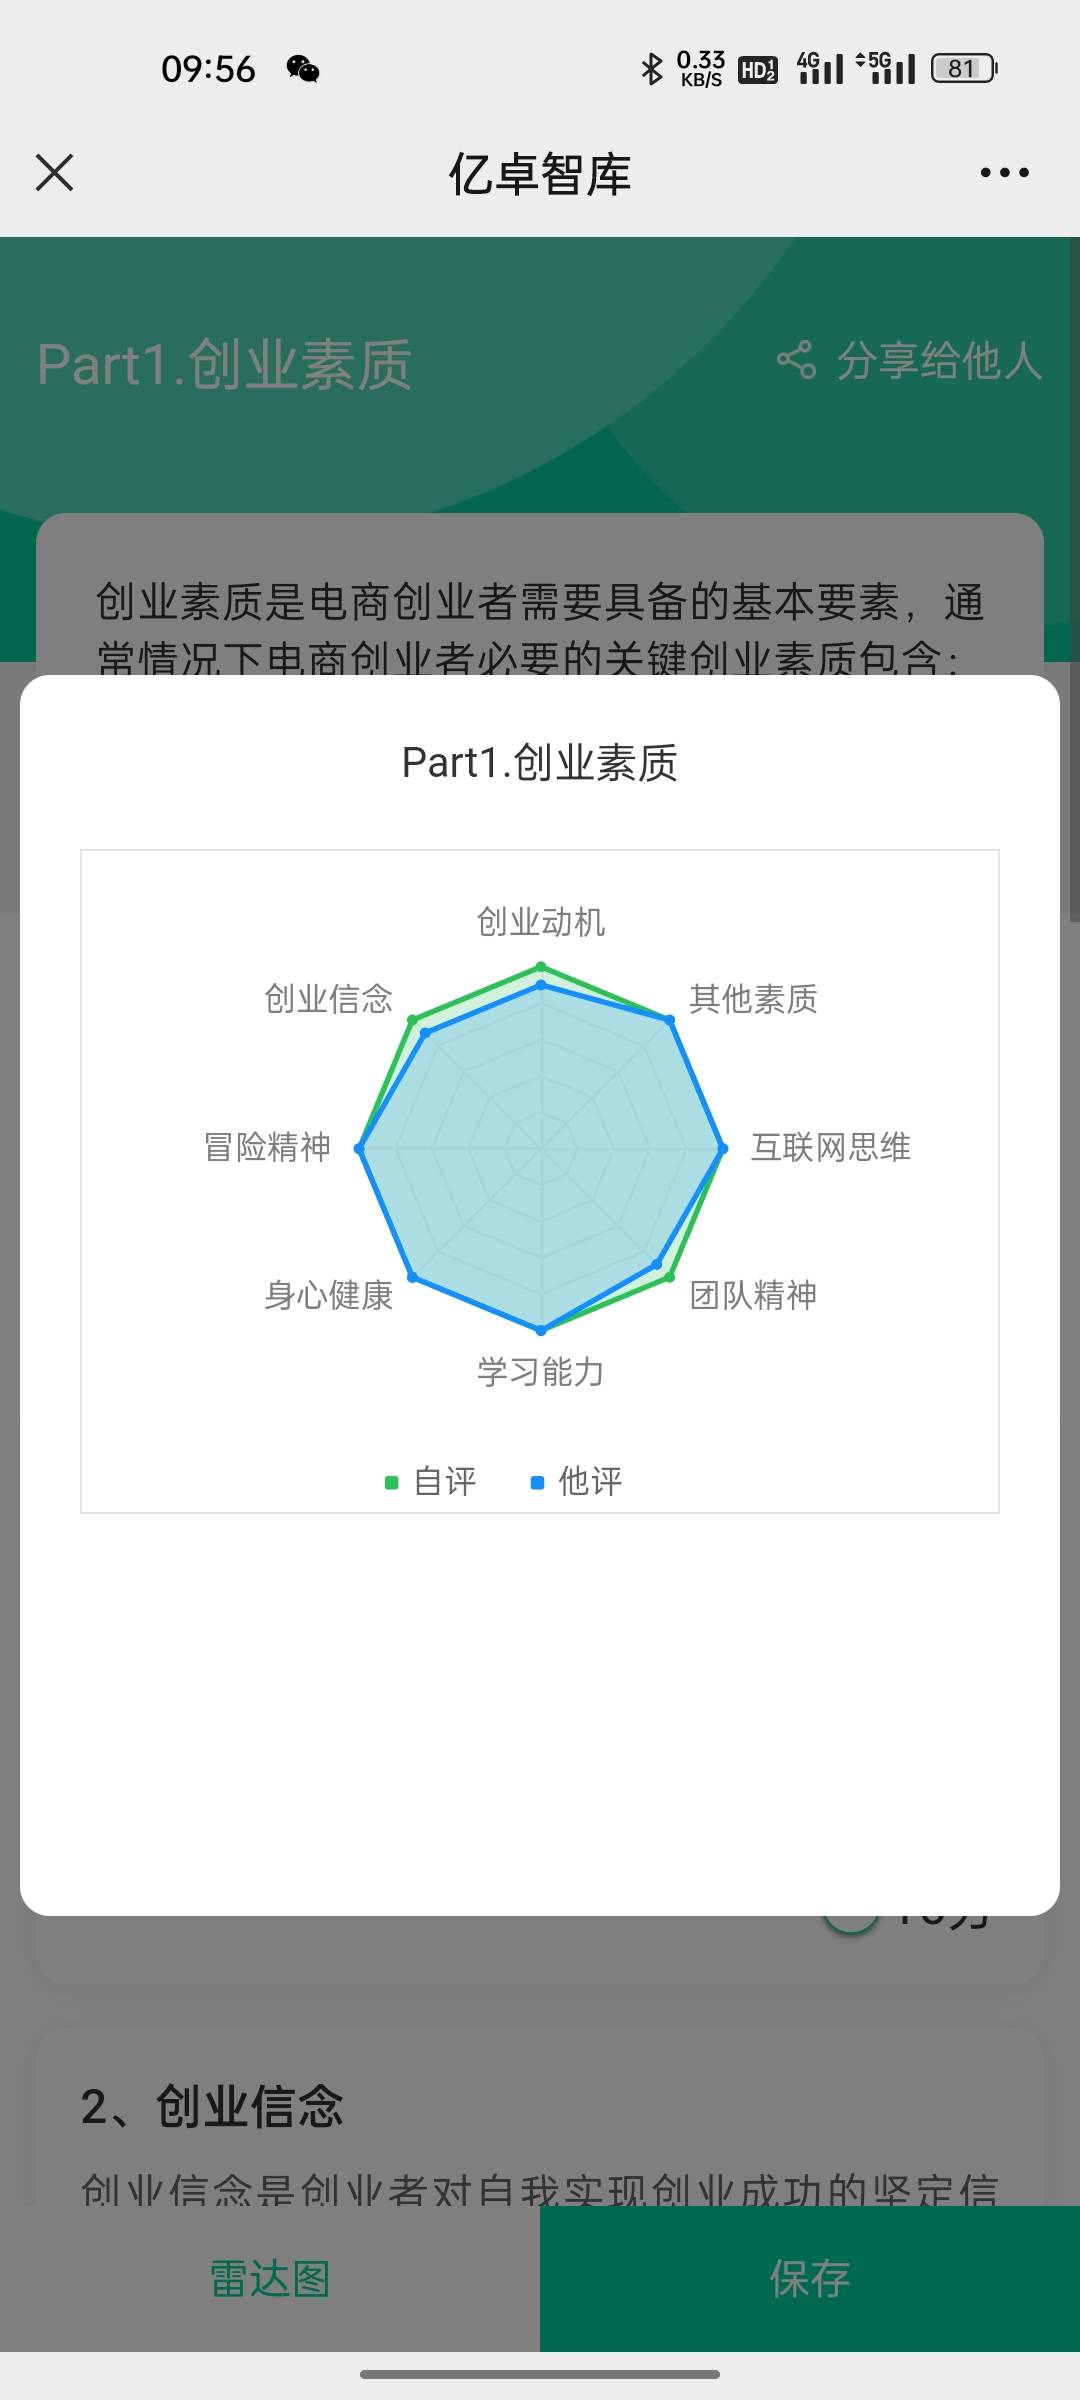Select the 其他素质 axis label
Image resolution: width=1080 pixels, height=2400 pixels.
tap(753, 998)
